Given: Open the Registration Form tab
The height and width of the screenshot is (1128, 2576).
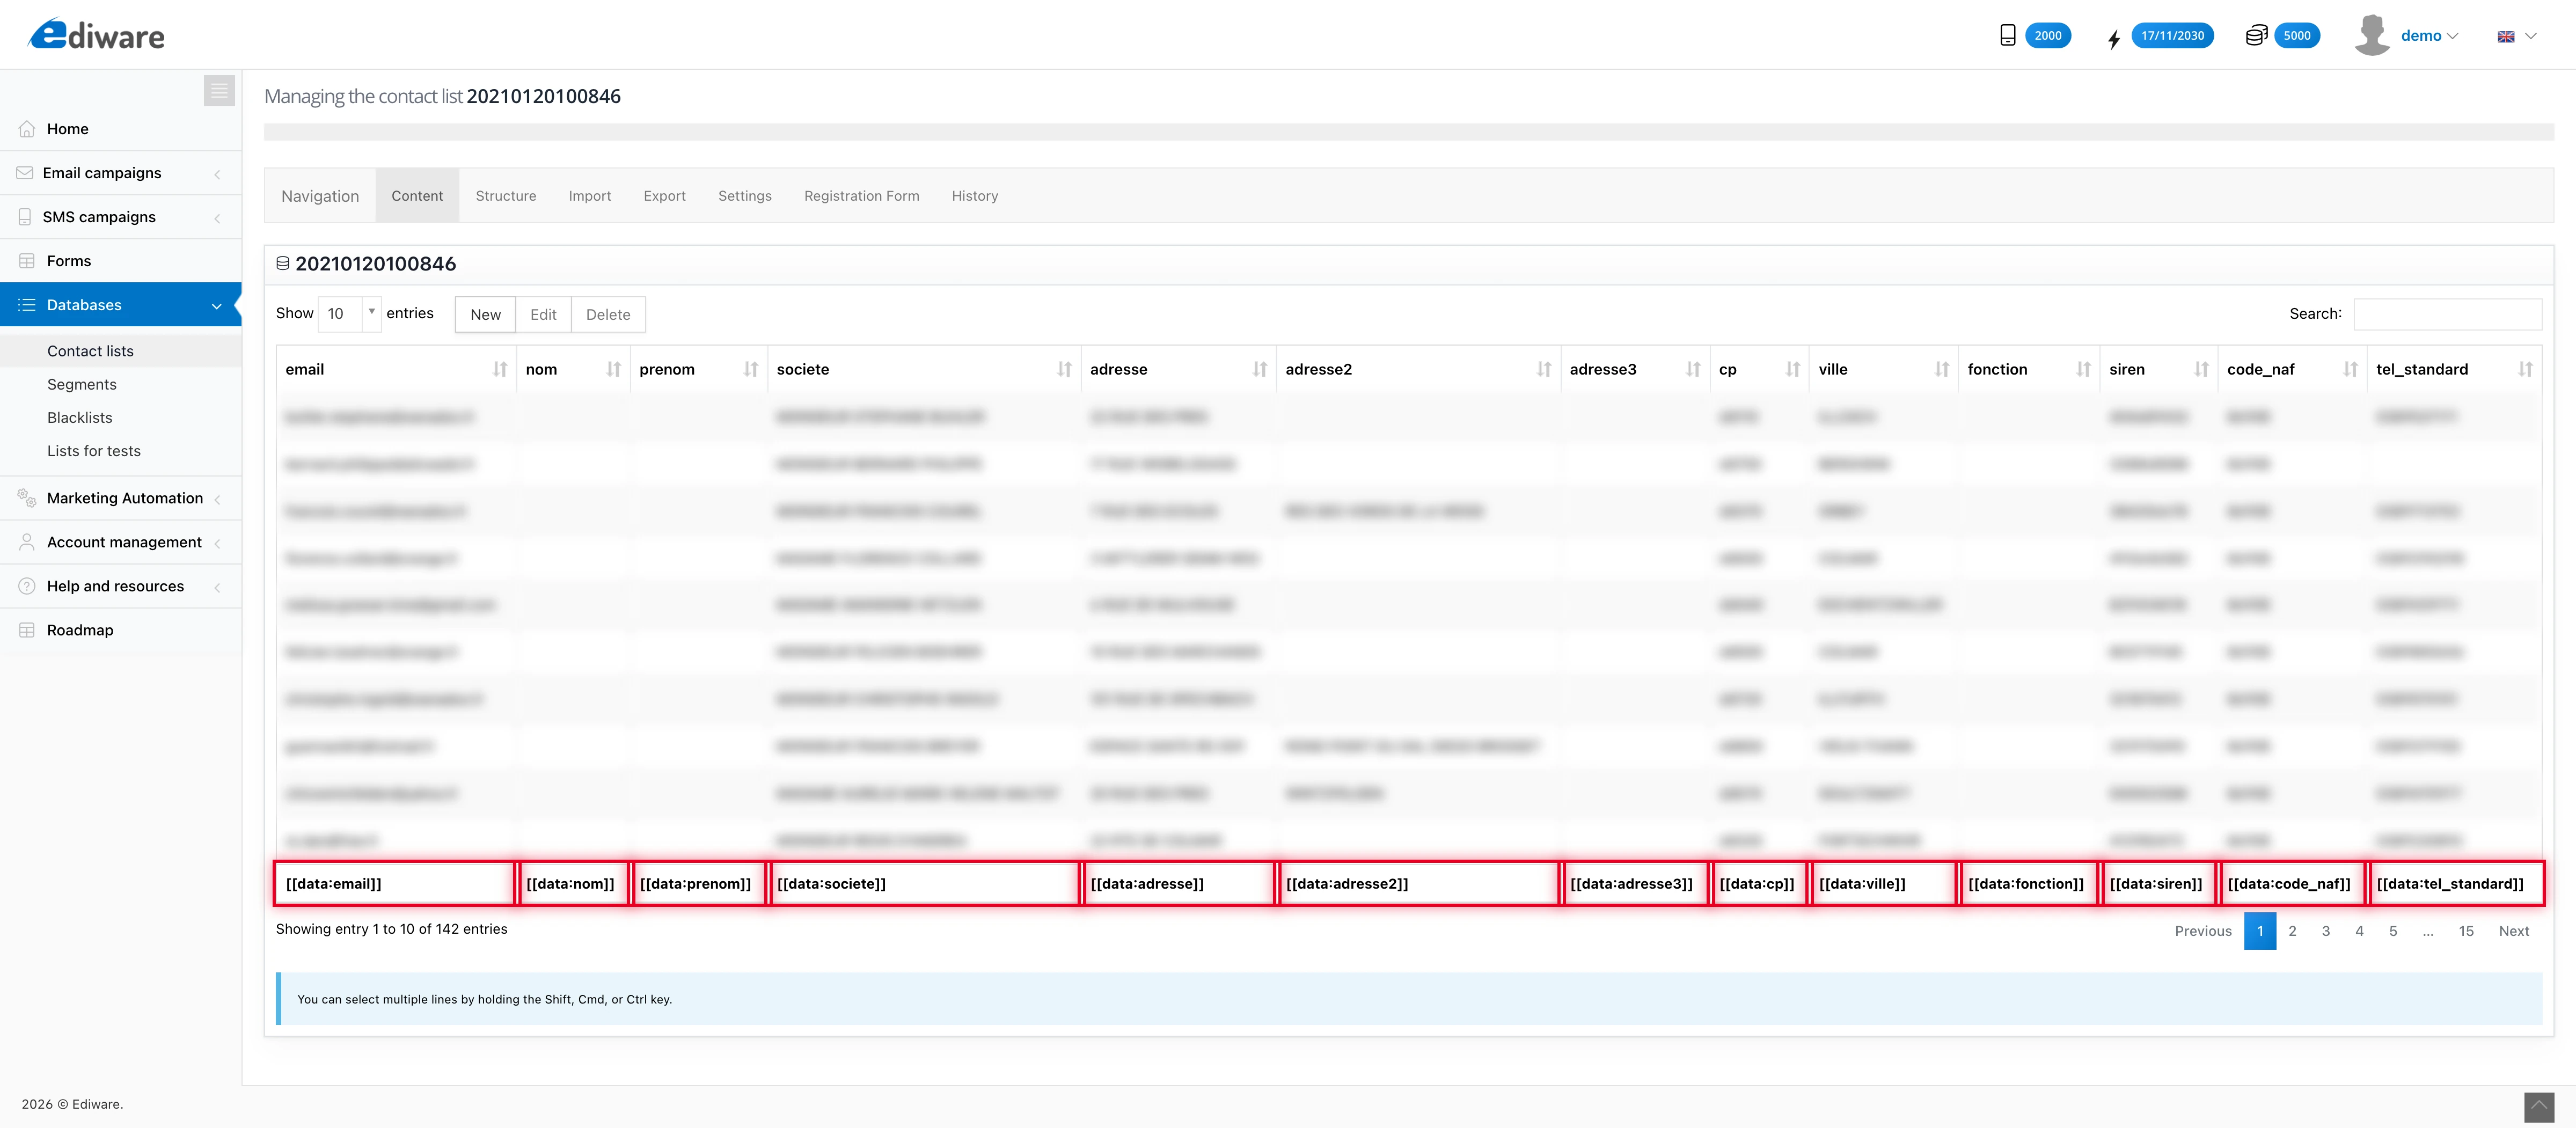Looking at the screenshot, I should coord(861,195).
